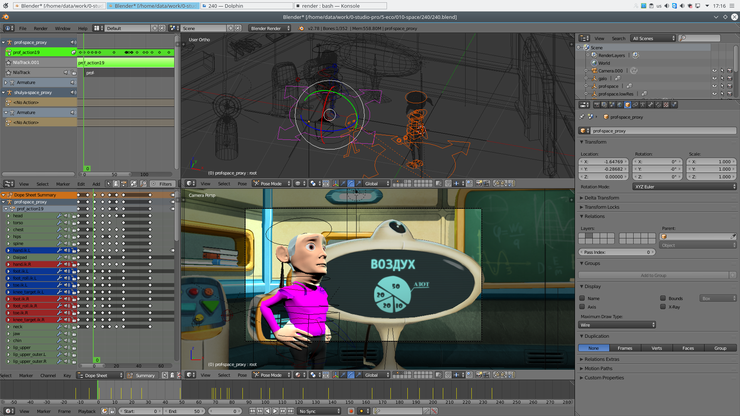Expand the Transform Locks panel
The width and height of the screenshot is (740, 416).
point(602,207)
